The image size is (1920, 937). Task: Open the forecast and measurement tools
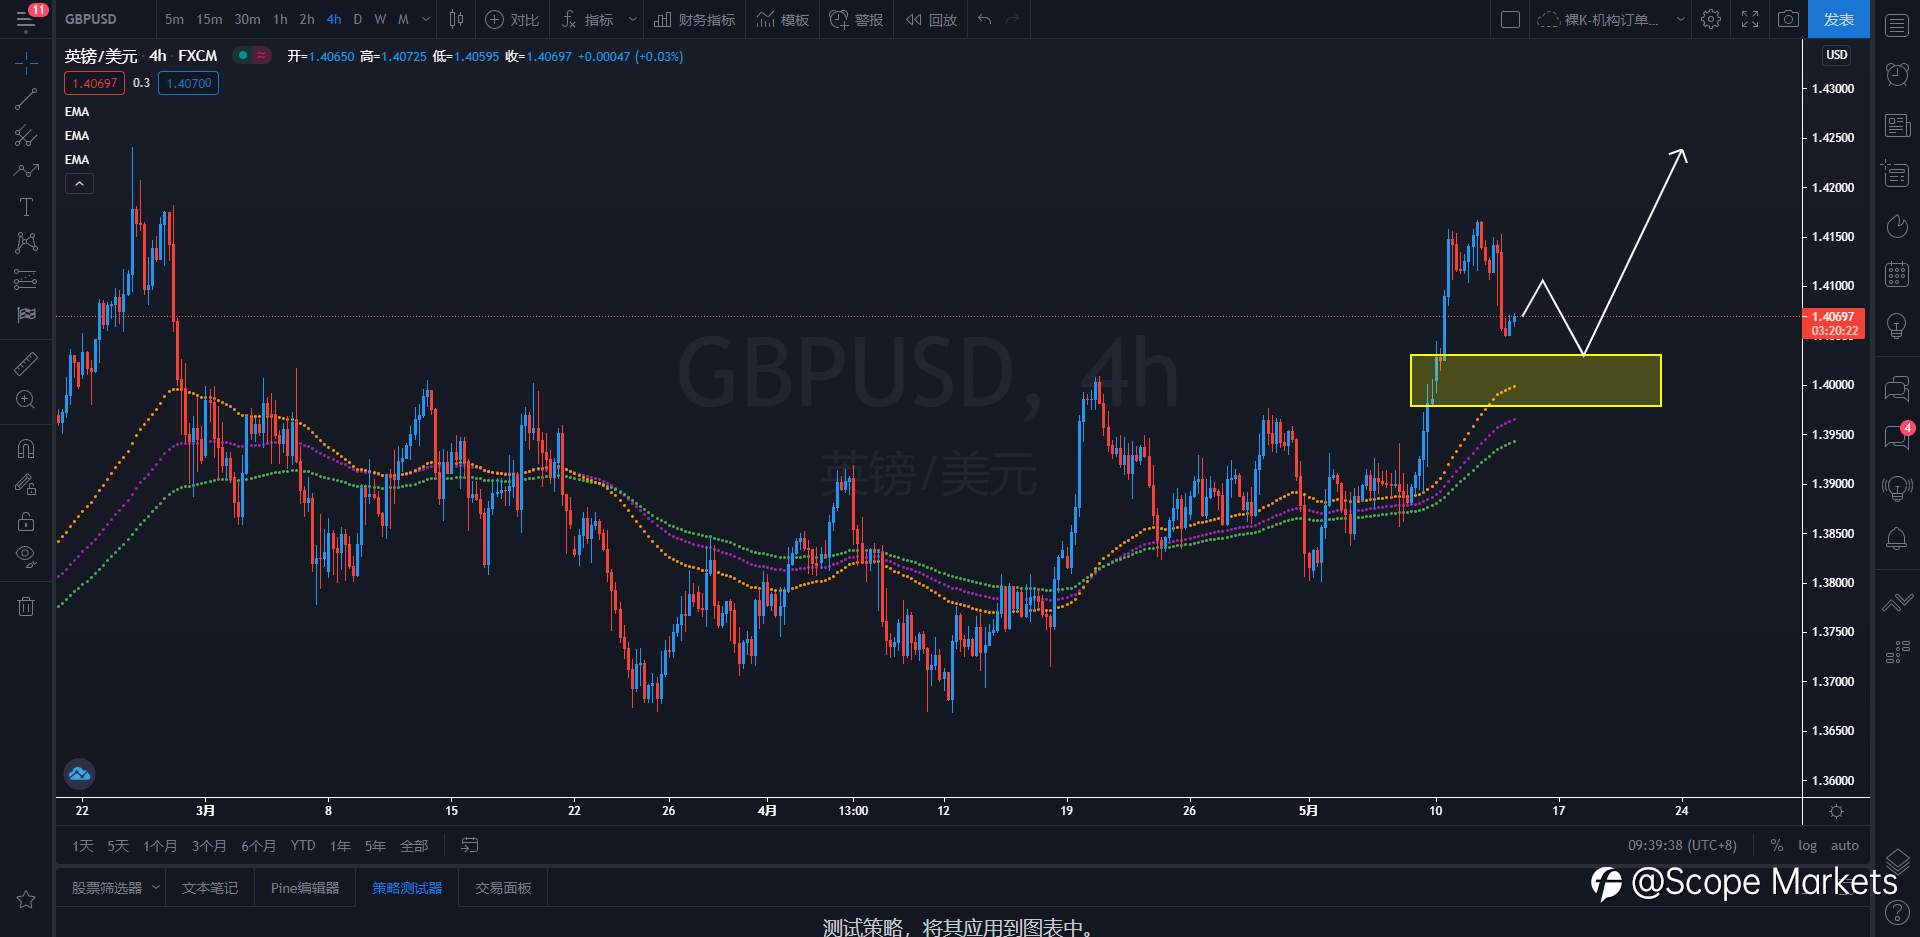click(26, 279)
